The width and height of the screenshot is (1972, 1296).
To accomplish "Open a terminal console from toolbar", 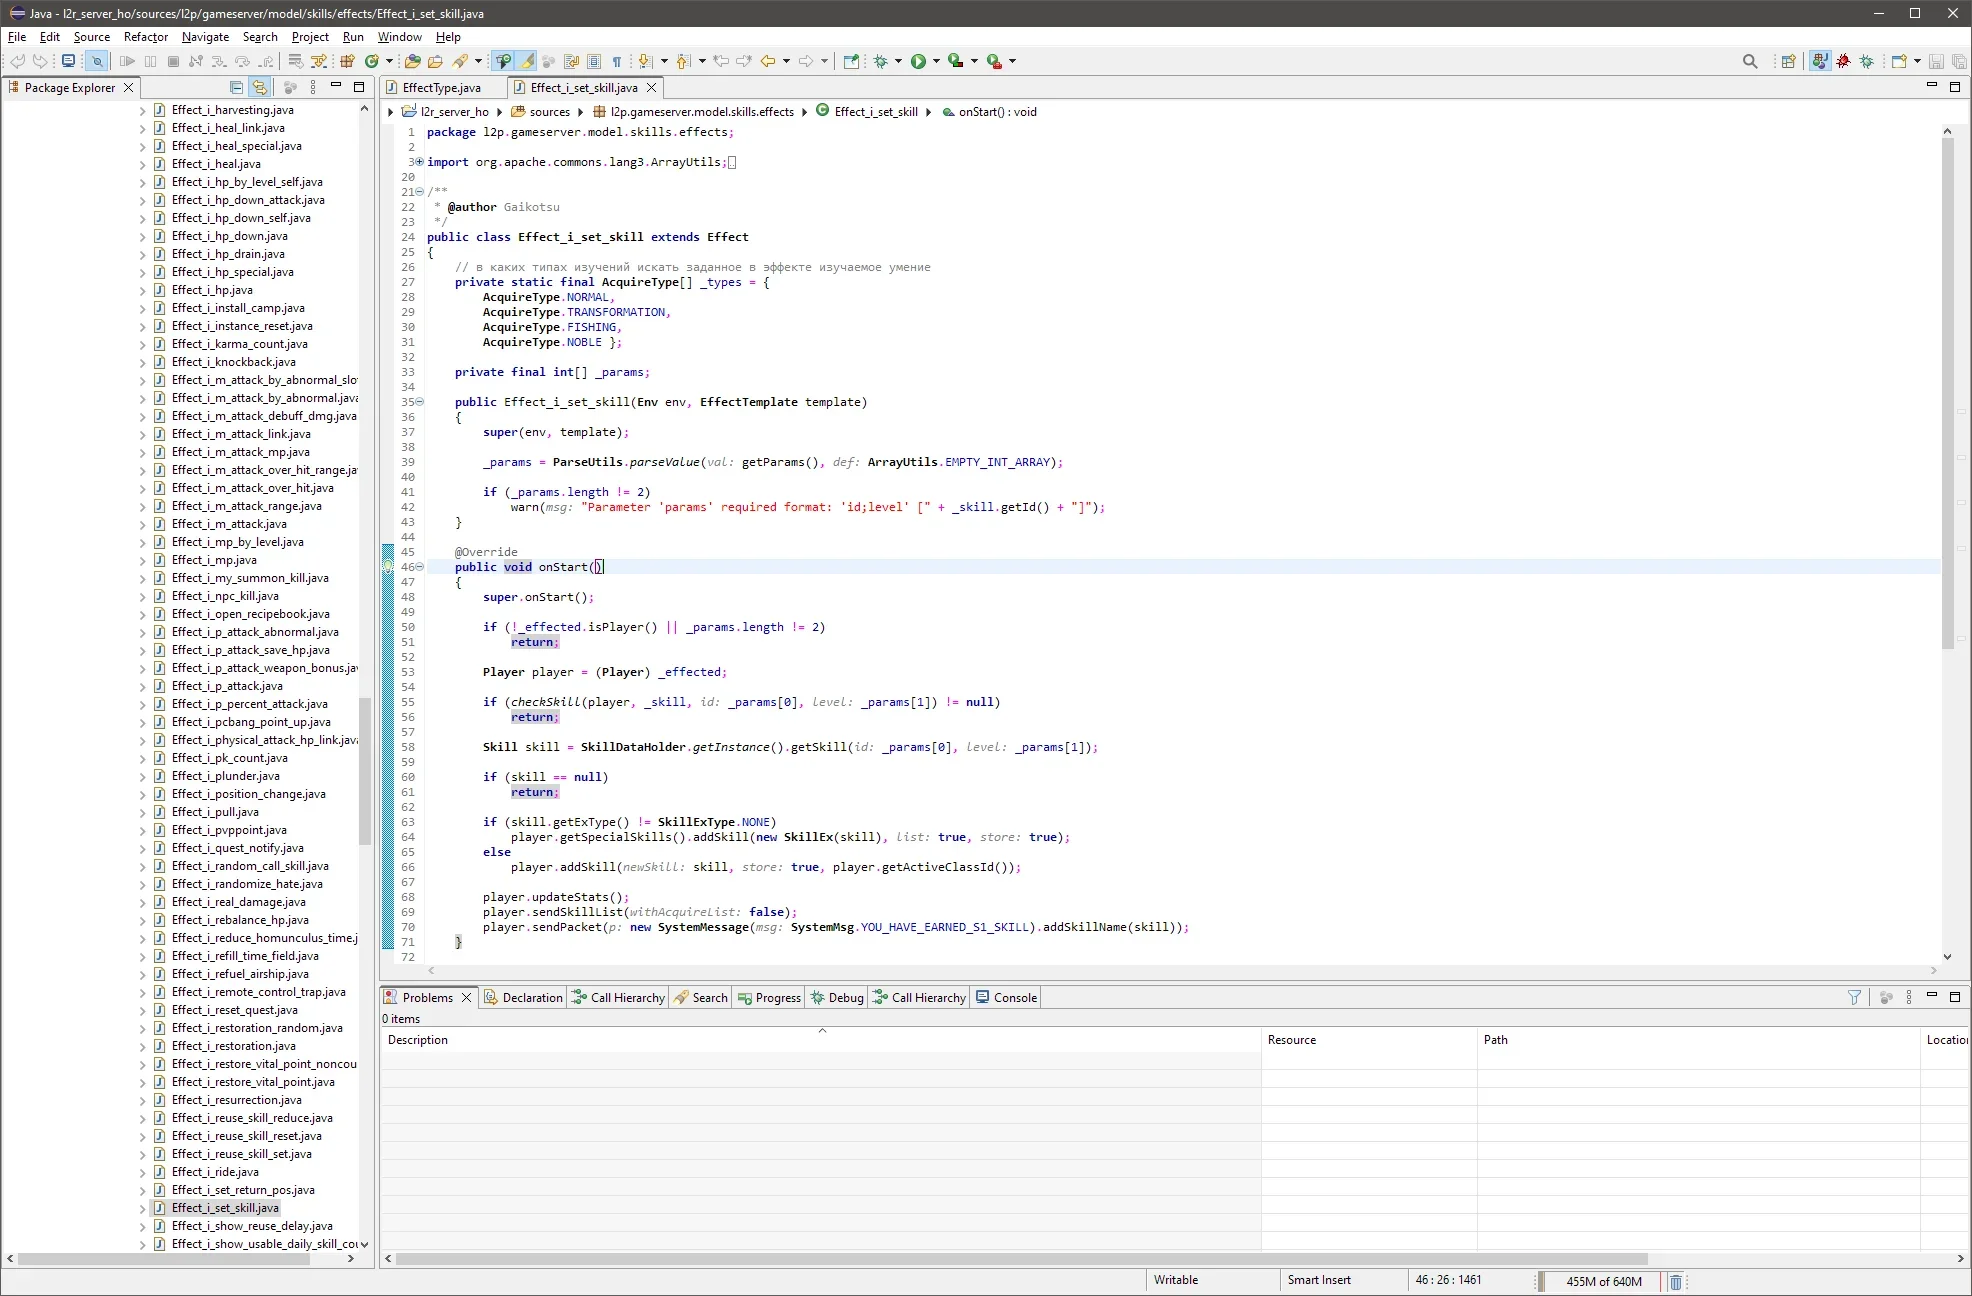I will [x=68, y=61].
